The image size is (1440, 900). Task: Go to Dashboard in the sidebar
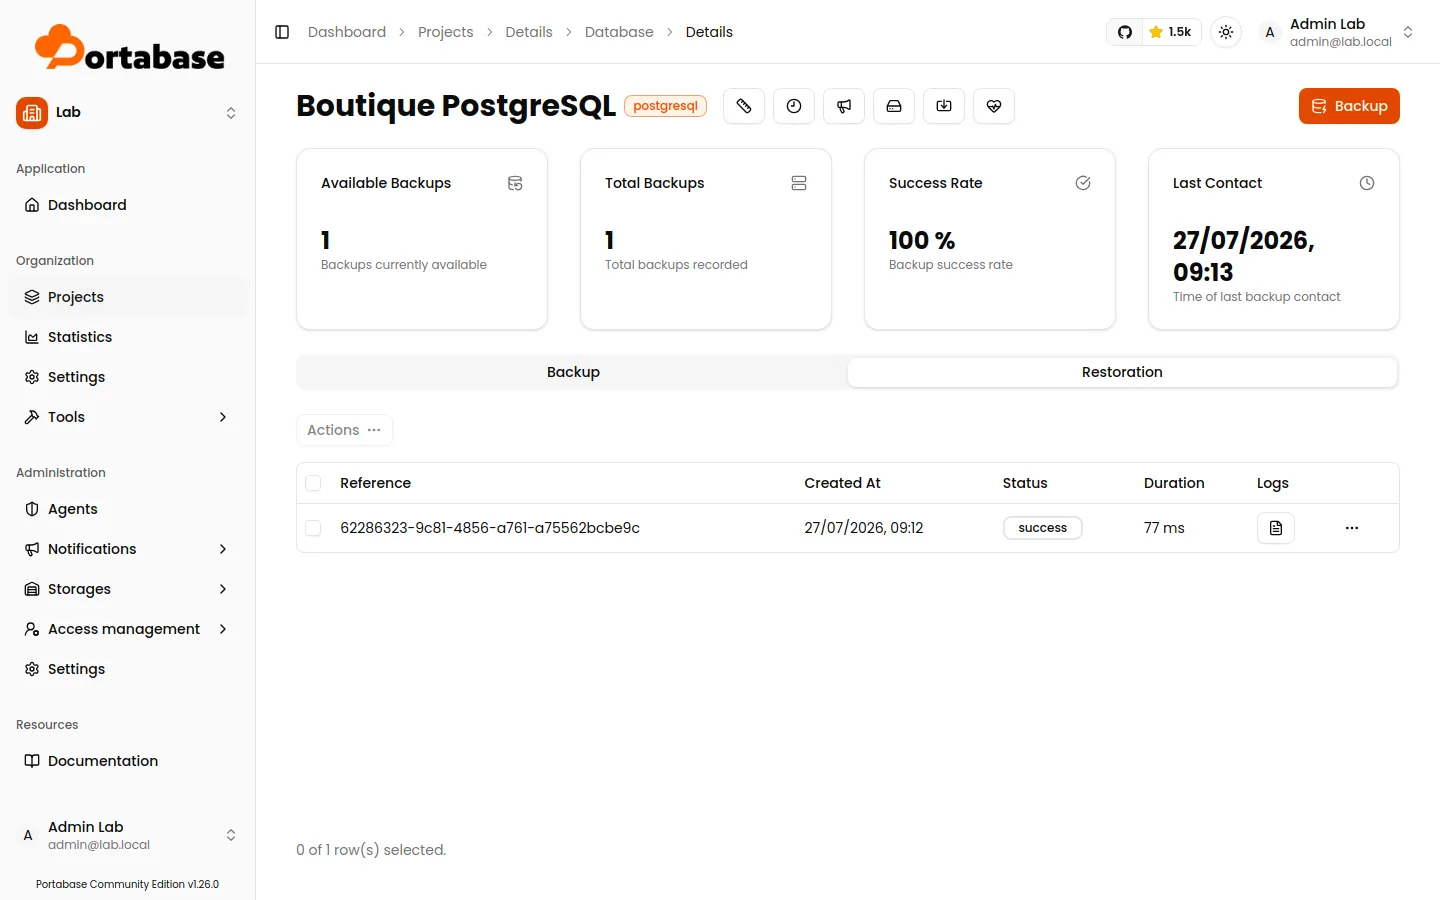click(128, 205)
